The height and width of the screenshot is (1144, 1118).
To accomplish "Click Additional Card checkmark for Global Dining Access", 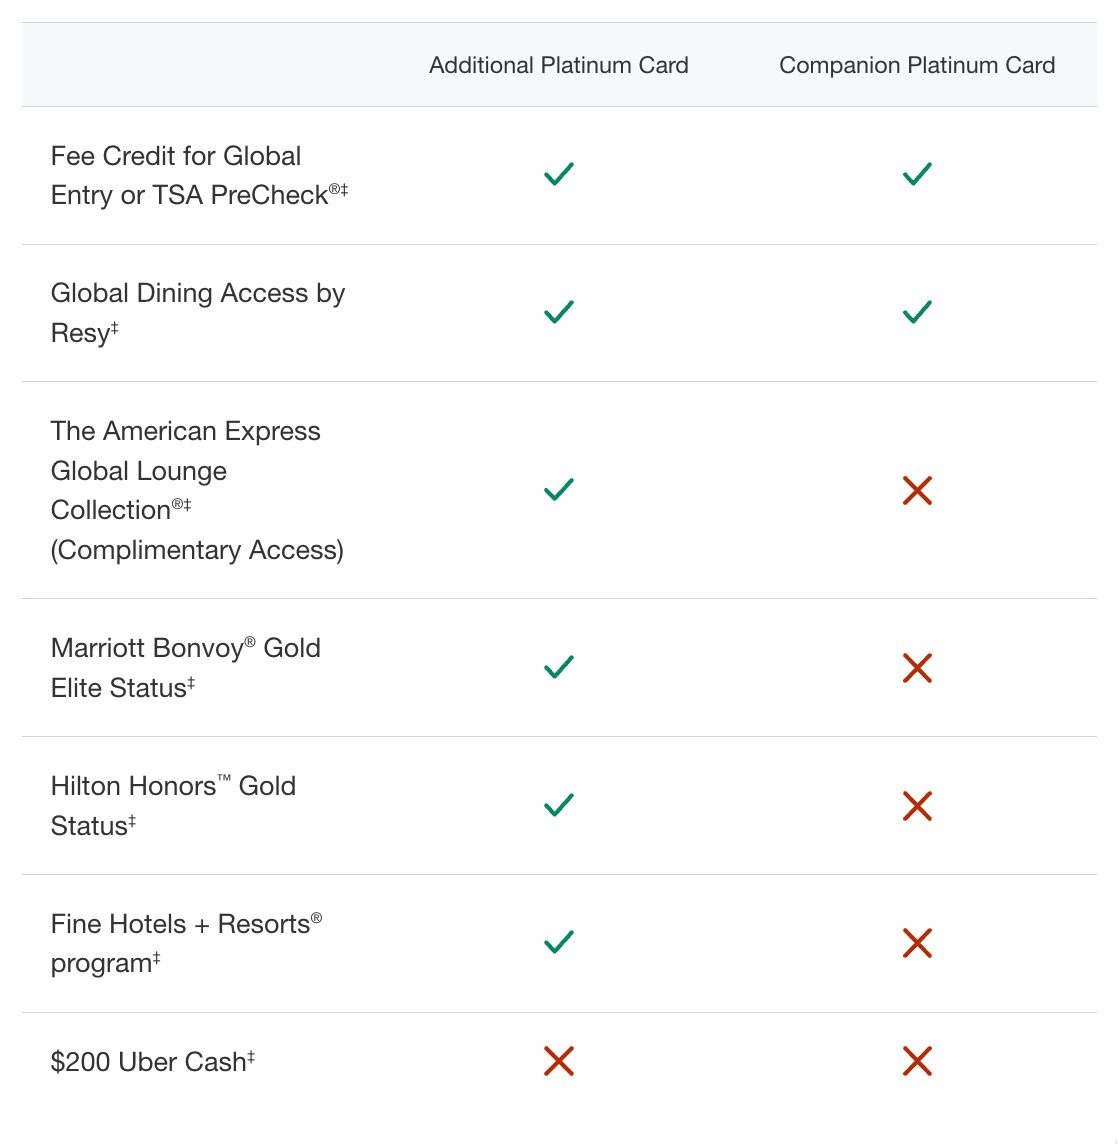I will [559, 312].
